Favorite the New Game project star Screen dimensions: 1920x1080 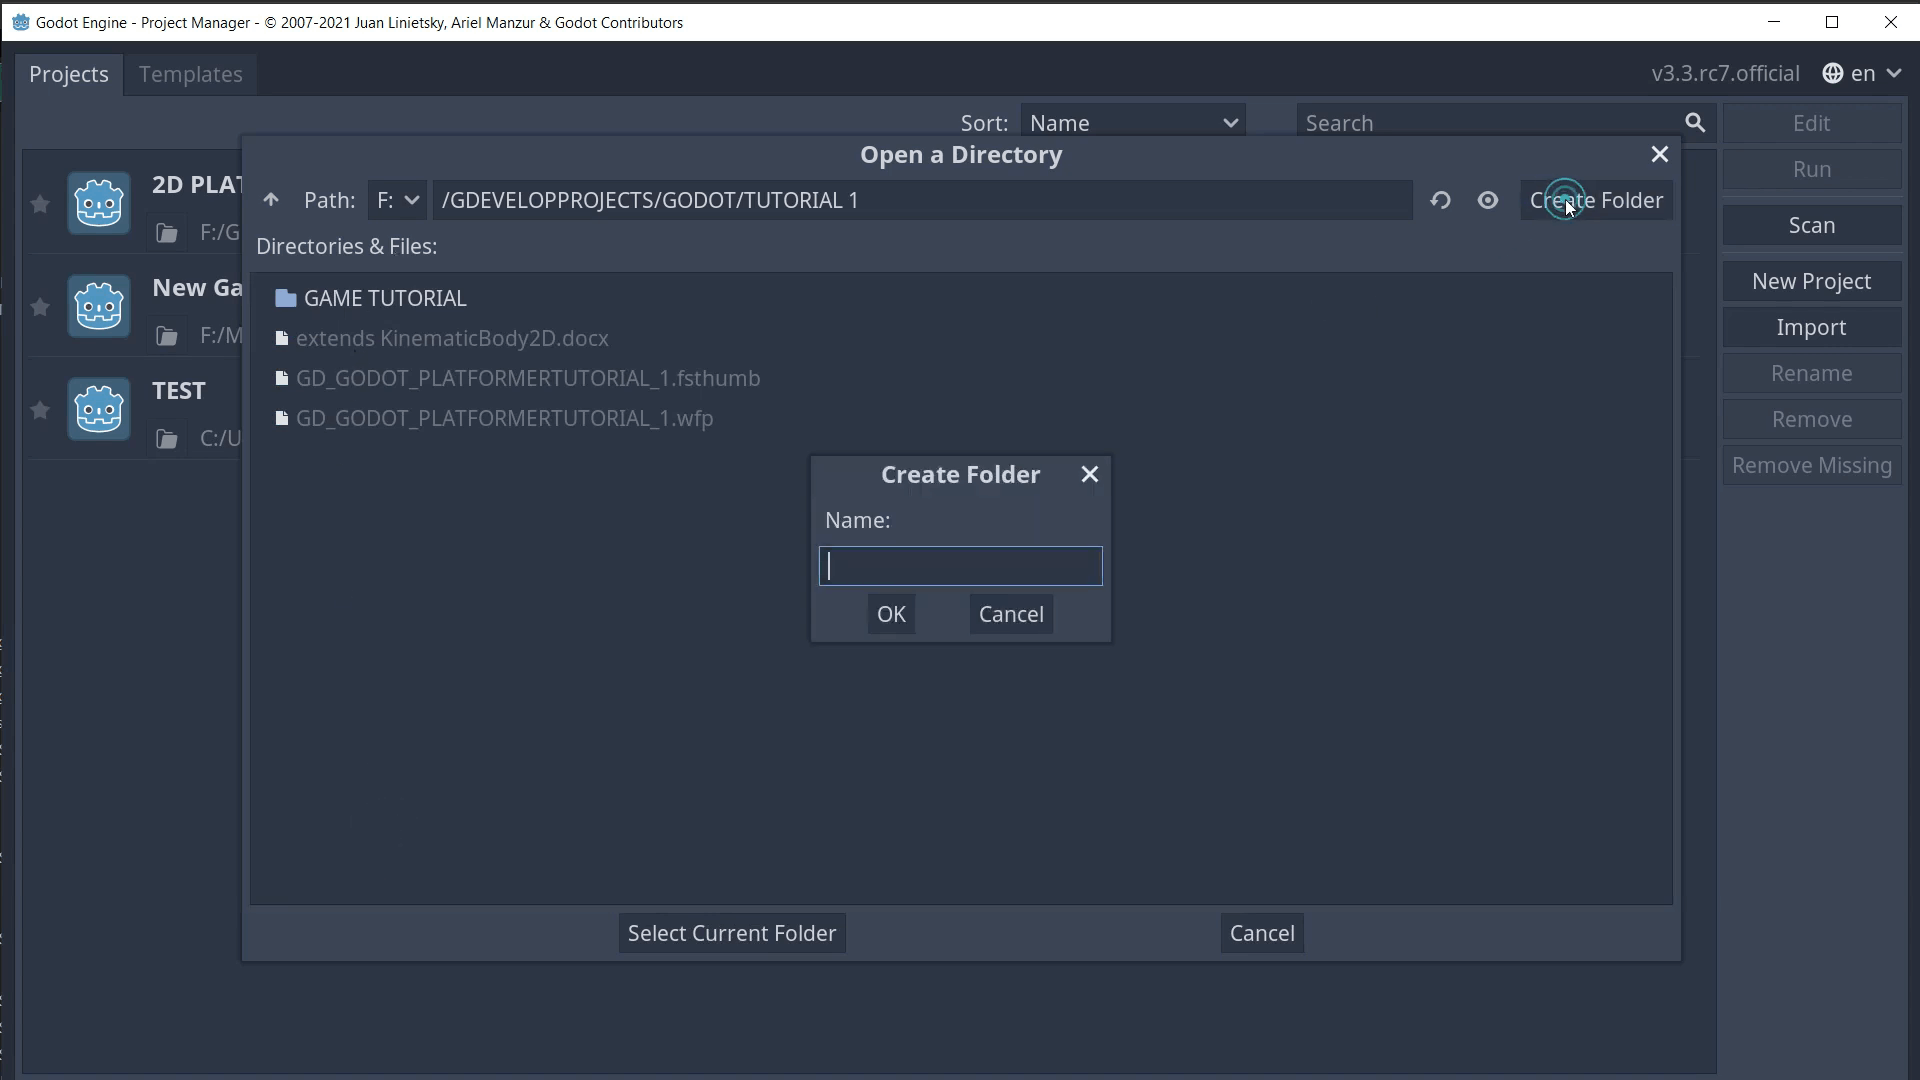39,307
